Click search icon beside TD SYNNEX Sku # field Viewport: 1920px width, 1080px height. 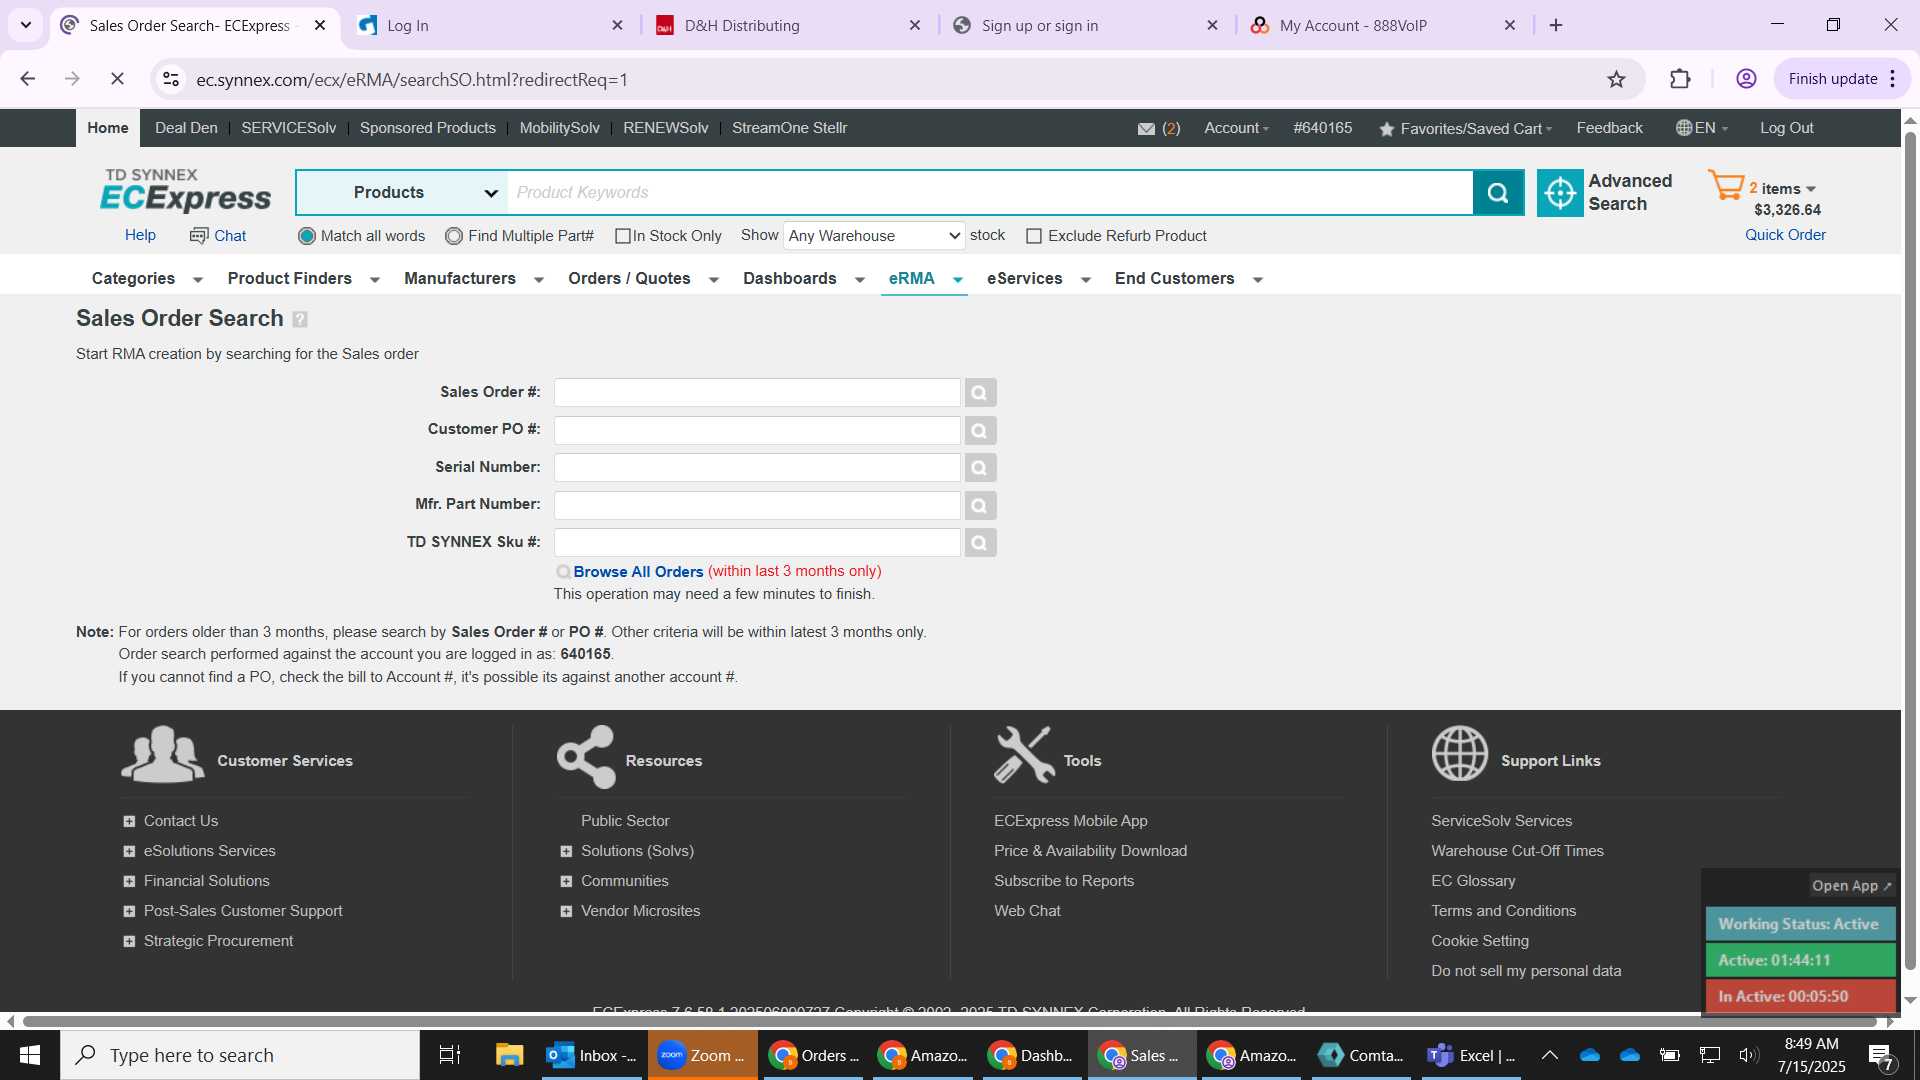[980, 543]
